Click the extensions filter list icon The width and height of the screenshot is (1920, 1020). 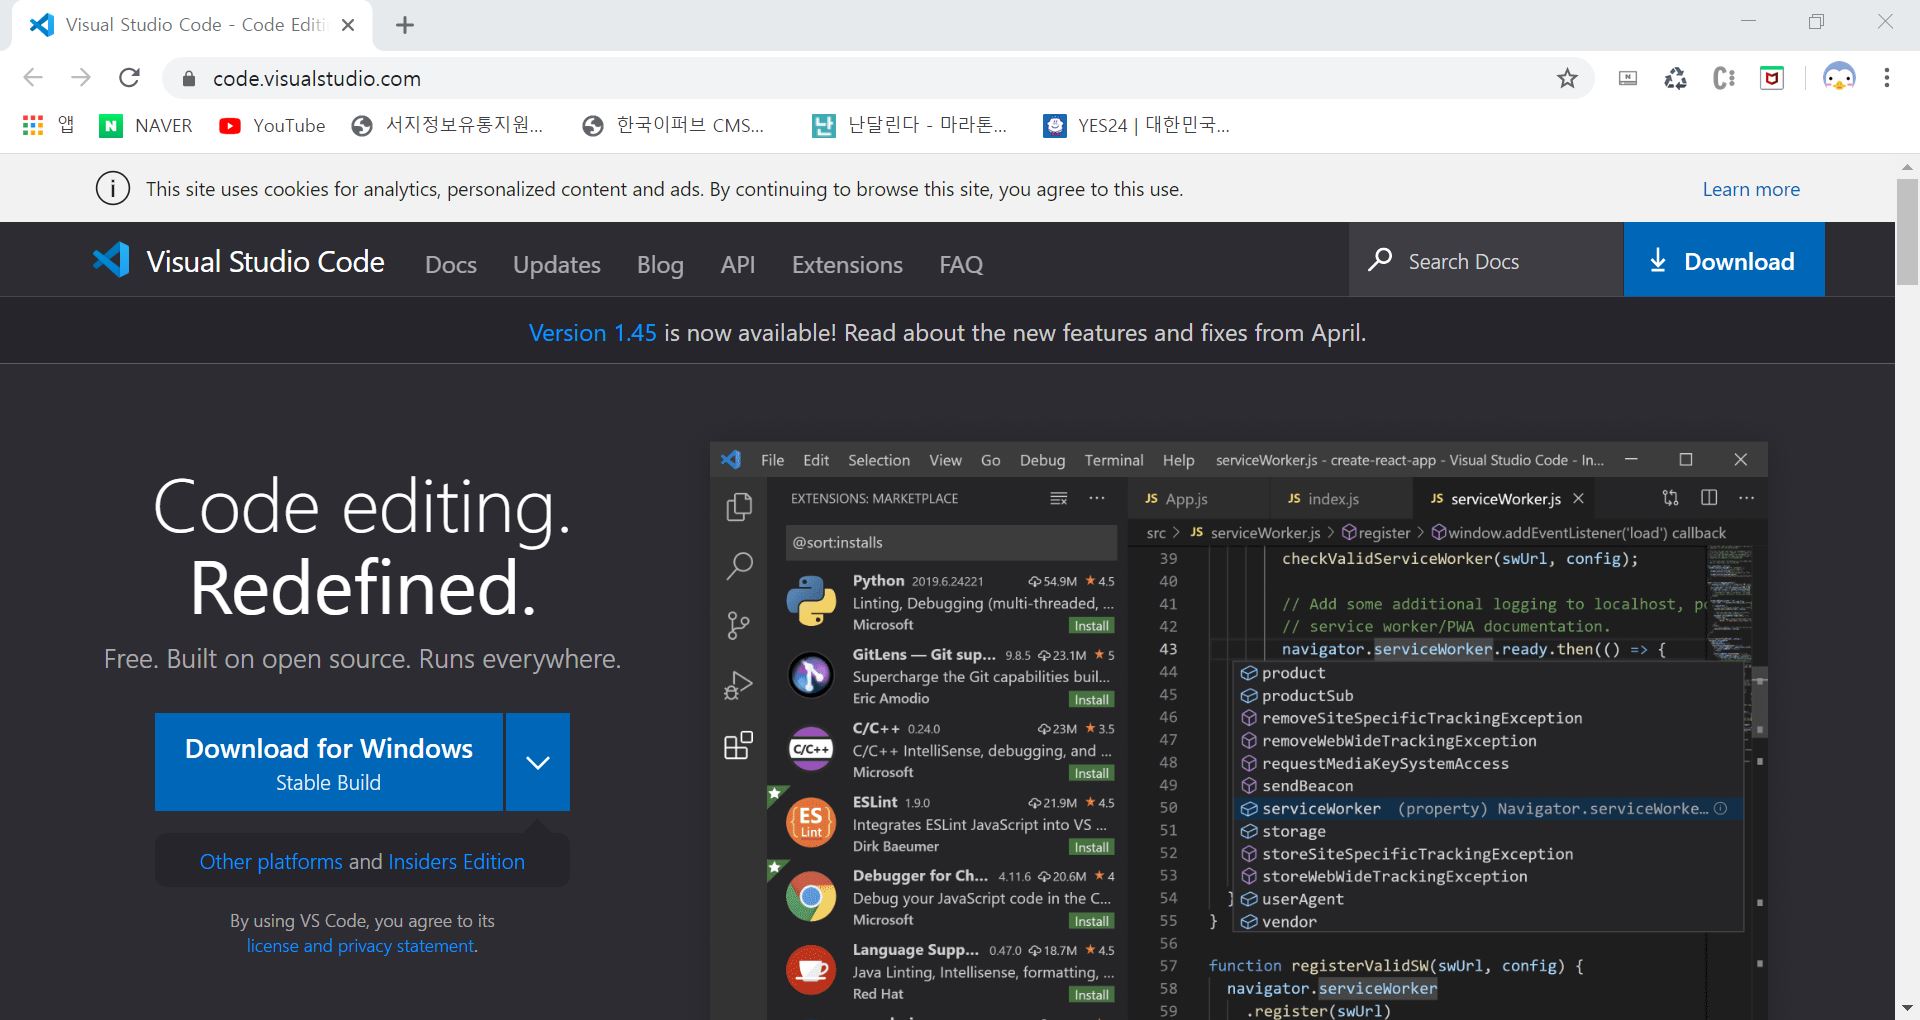[x=1058, y=498]
